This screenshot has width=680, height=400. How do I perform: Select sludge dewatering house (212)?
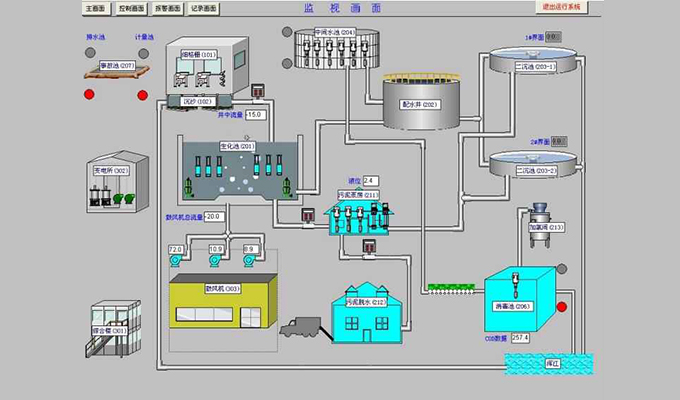coord(367,313)
